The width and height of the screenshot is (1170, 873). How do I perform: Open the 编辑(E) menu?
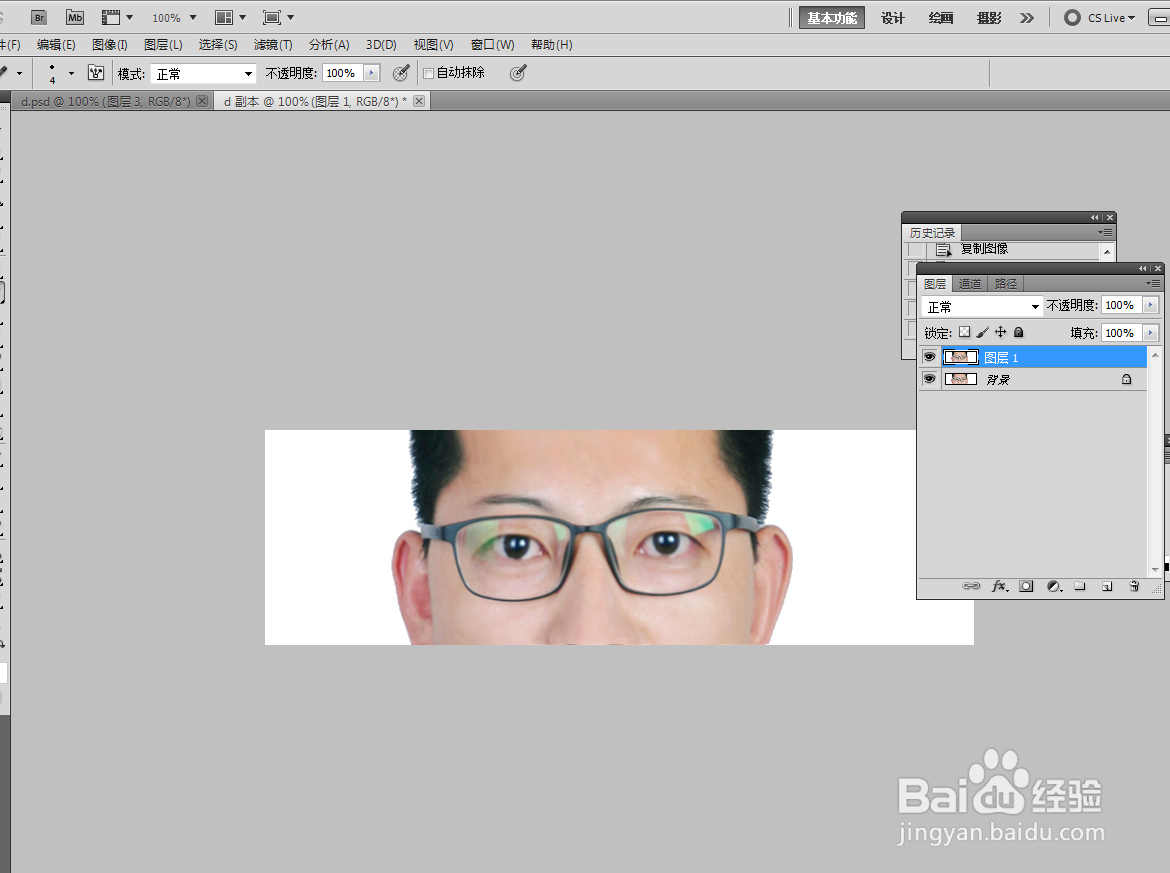56,45
